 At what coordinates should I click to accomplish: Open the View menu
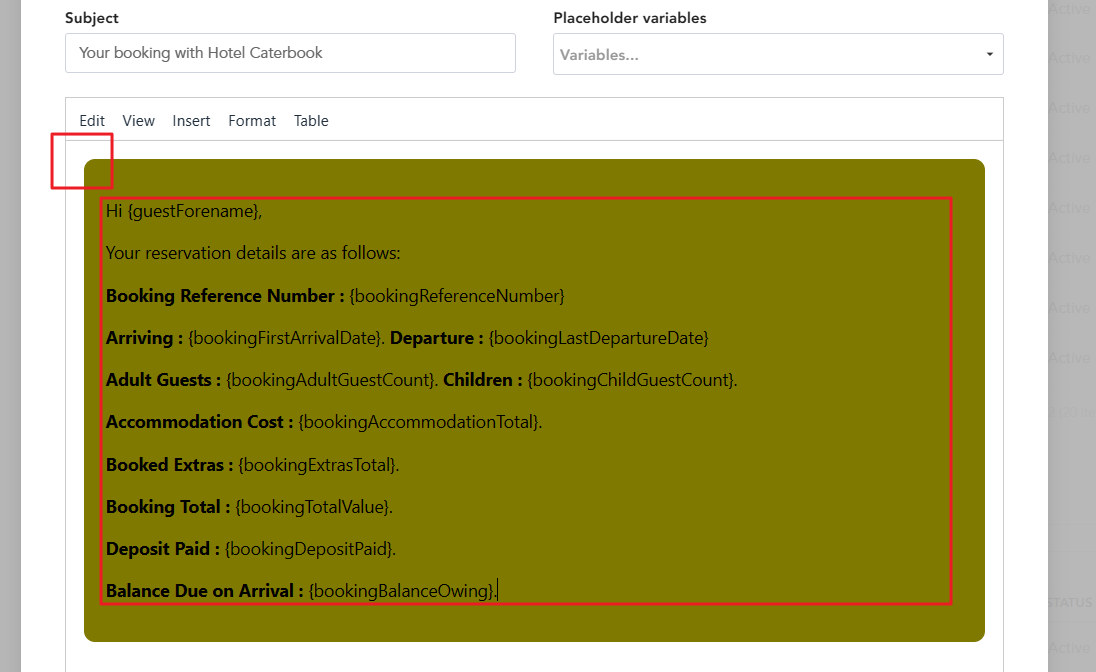138,121
